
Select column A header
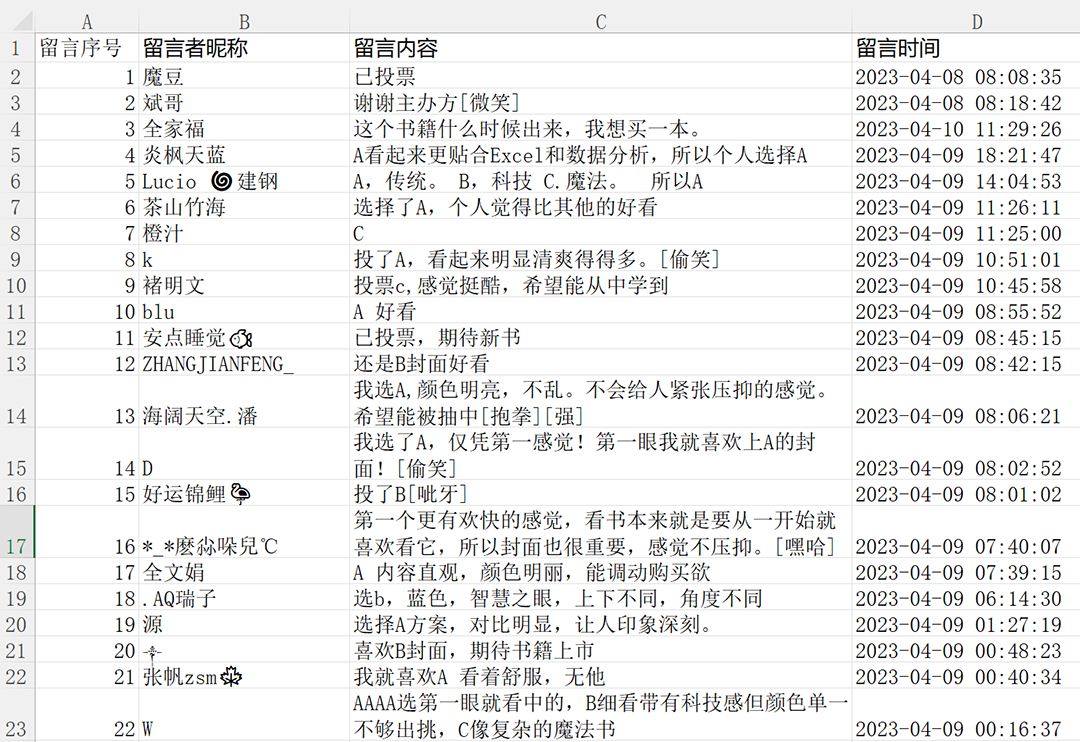point(87,18)
